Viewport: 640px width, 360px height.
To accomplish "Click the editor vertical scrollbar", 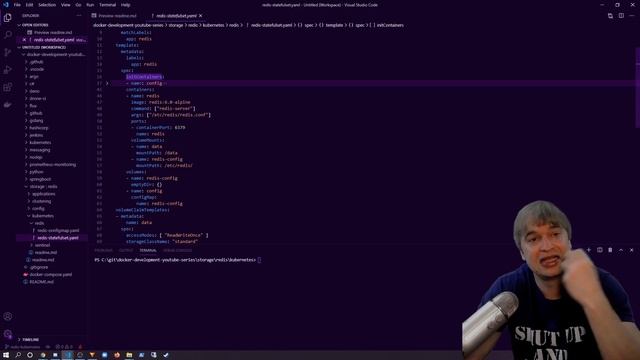I will click(638, 88).
